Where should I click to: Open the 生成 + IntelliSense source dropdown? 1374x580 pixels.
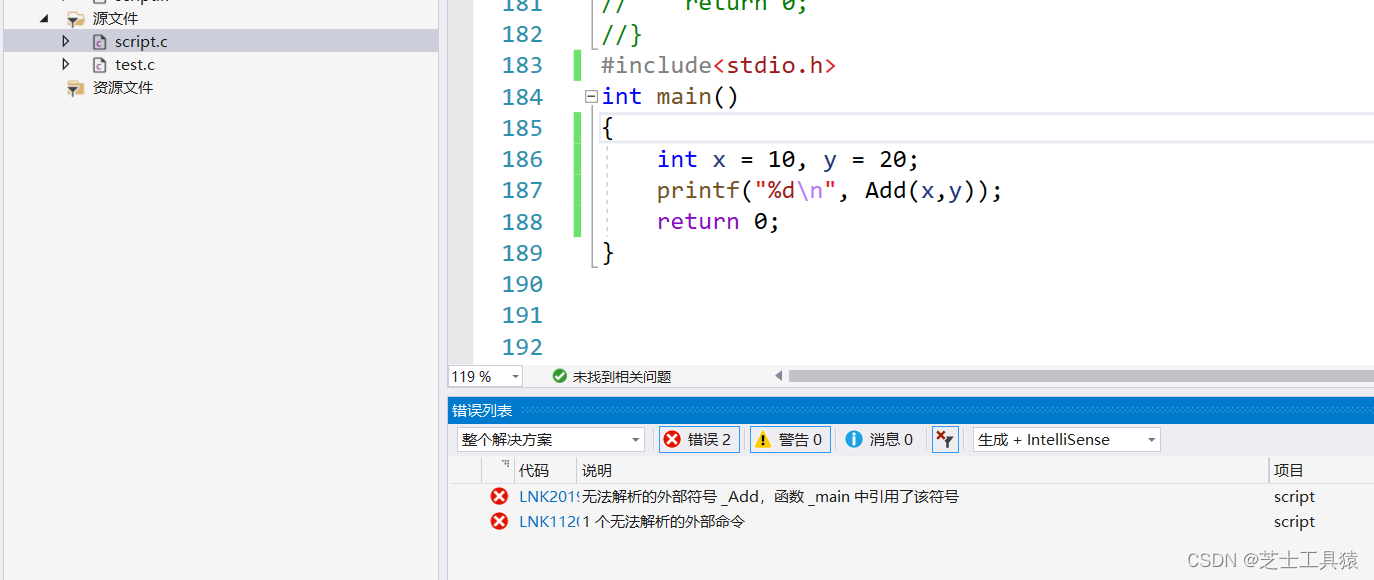pyautogui.click(x=1067, y=439)
